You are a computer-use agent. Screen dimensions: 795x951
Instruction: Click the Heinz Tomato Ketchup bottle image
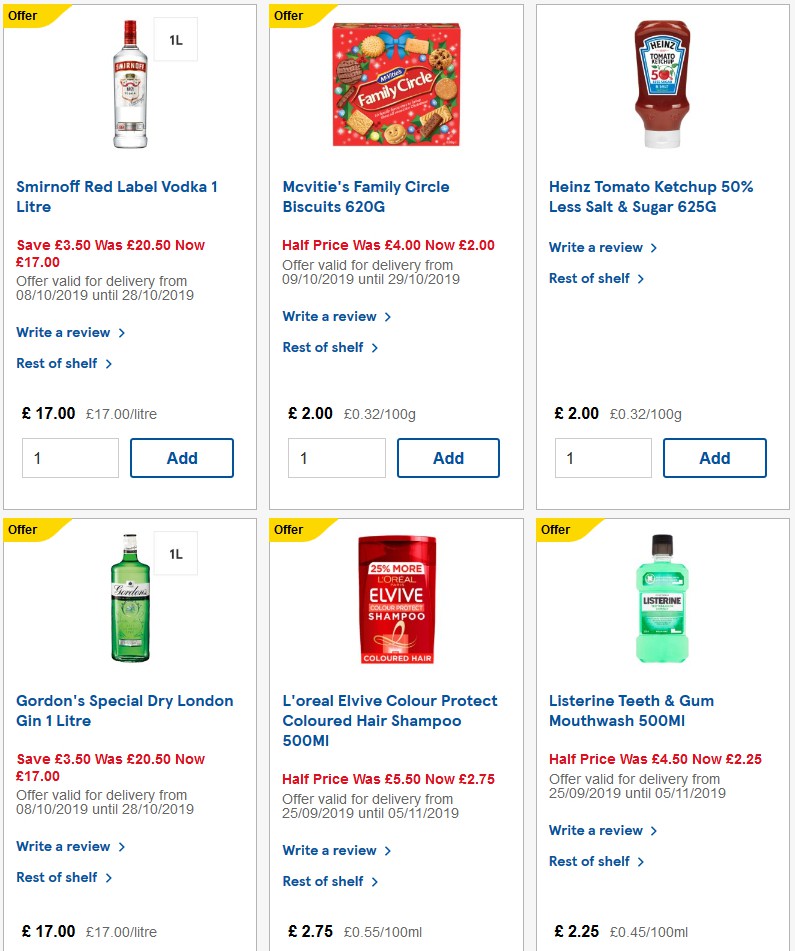663,84
